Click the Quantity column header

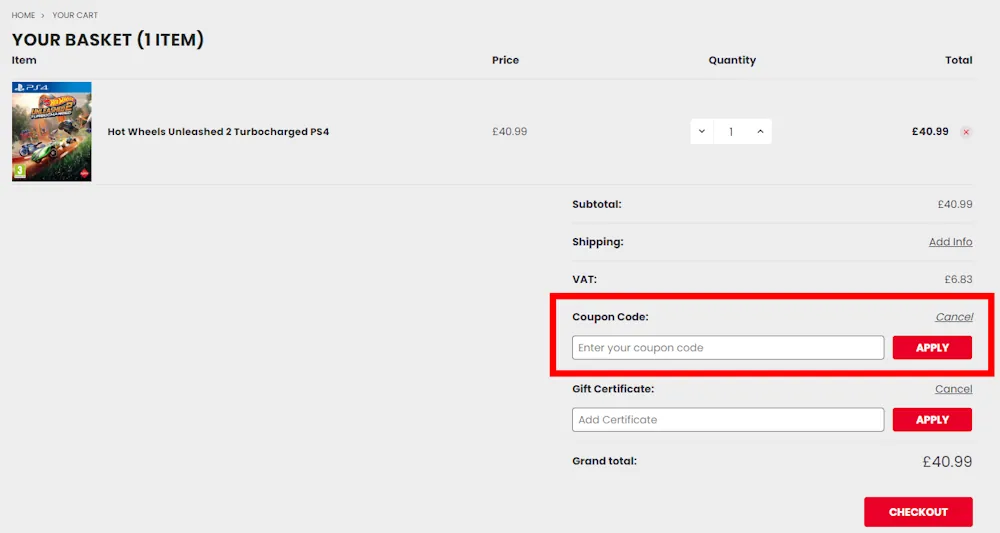(732, 60)
